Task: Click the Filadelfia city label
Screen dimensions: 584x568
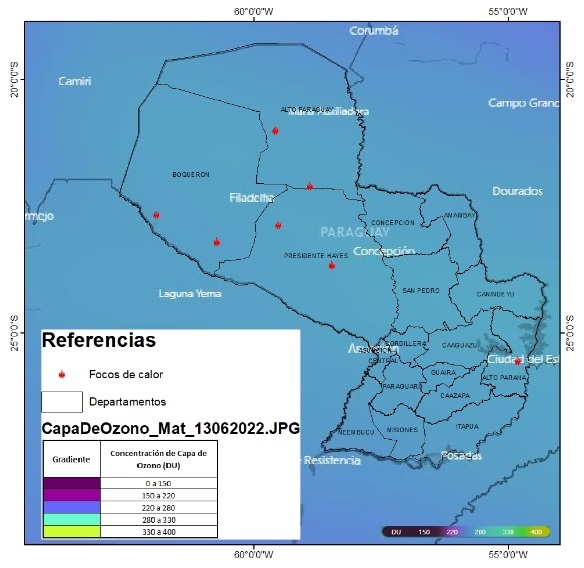Action: coord(252,198)
